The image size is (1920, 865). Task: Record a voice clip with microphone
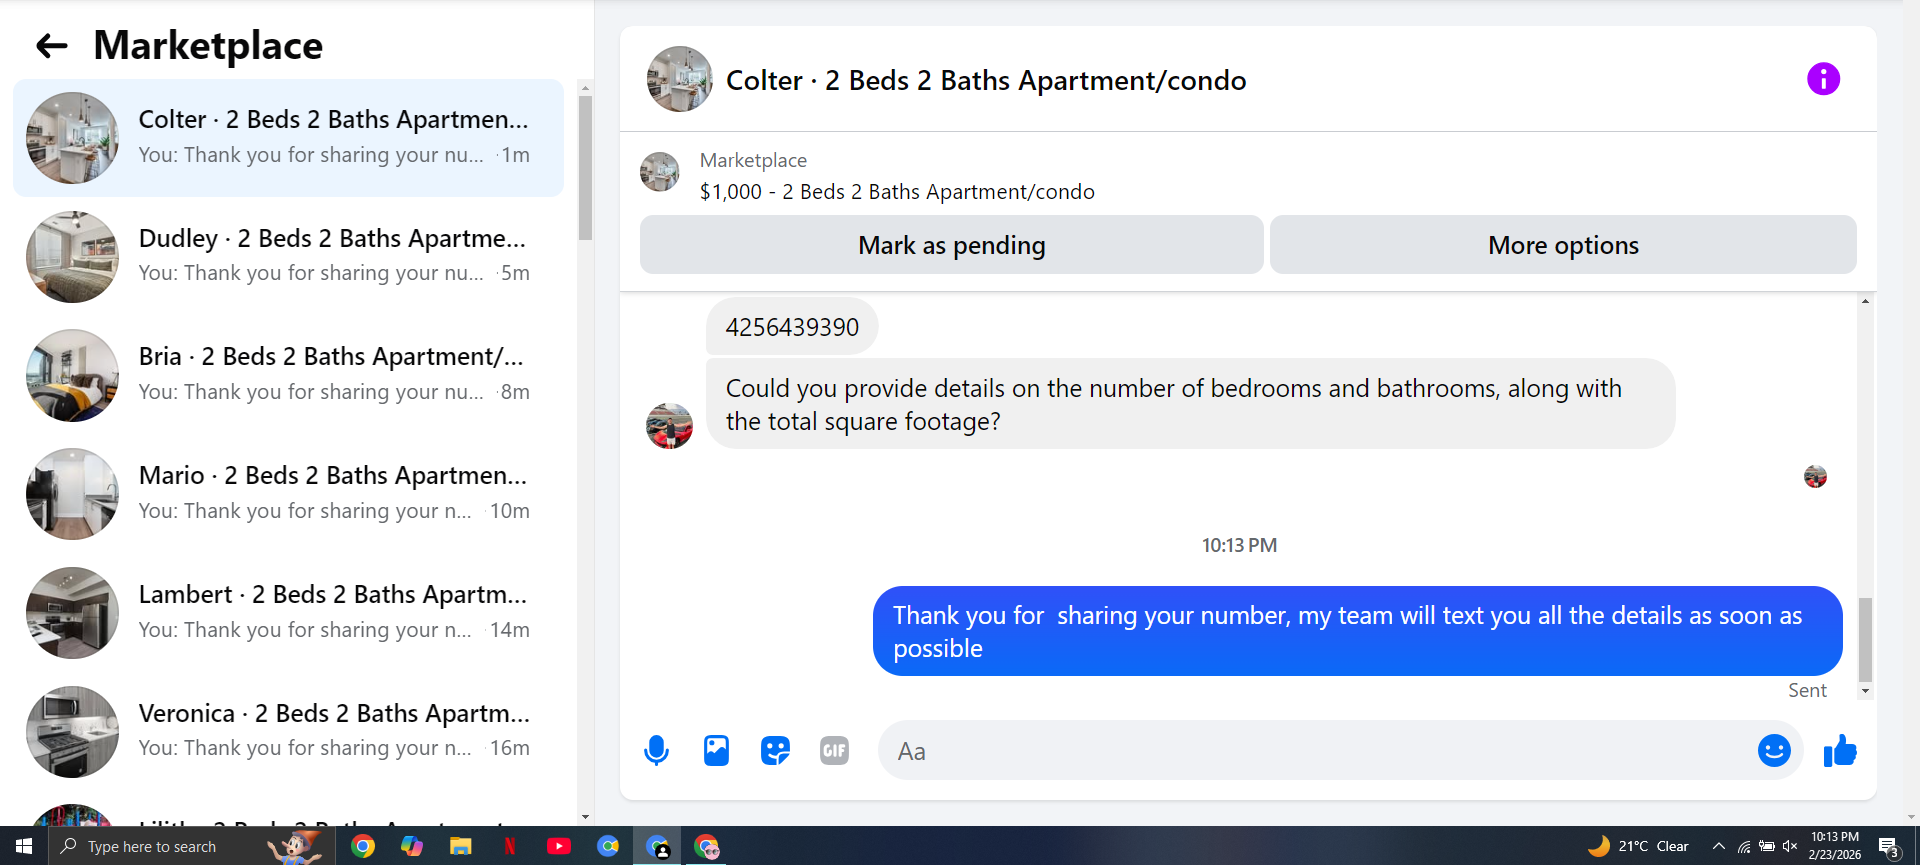tap(656, 750)
